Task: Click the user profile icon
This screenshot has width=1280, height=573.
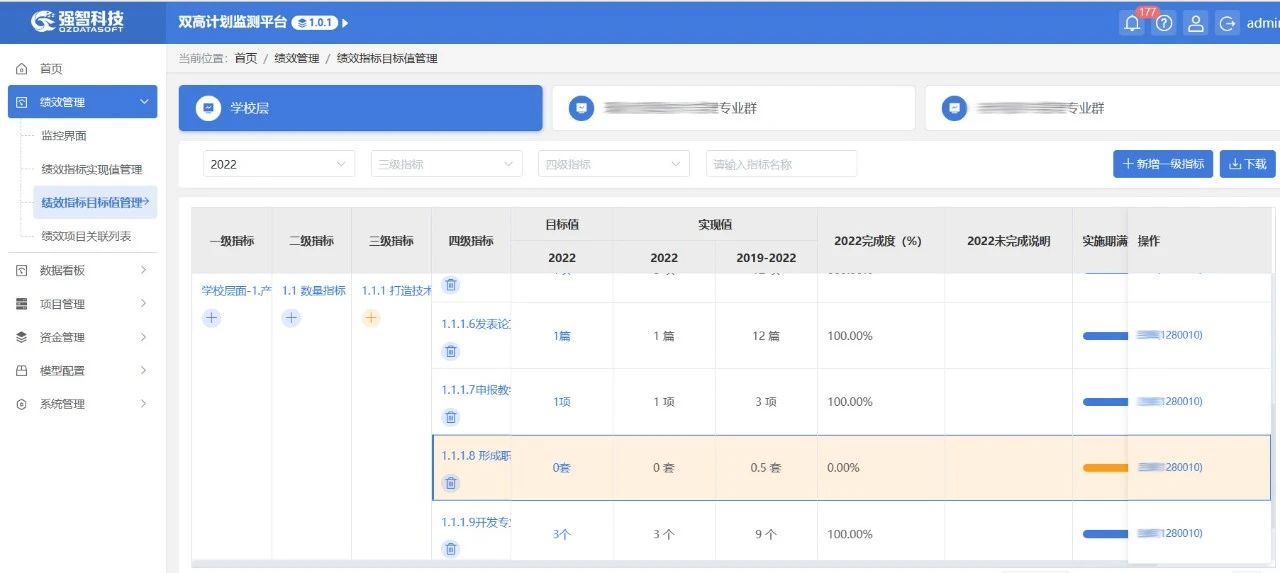Action: point(1195,24)
